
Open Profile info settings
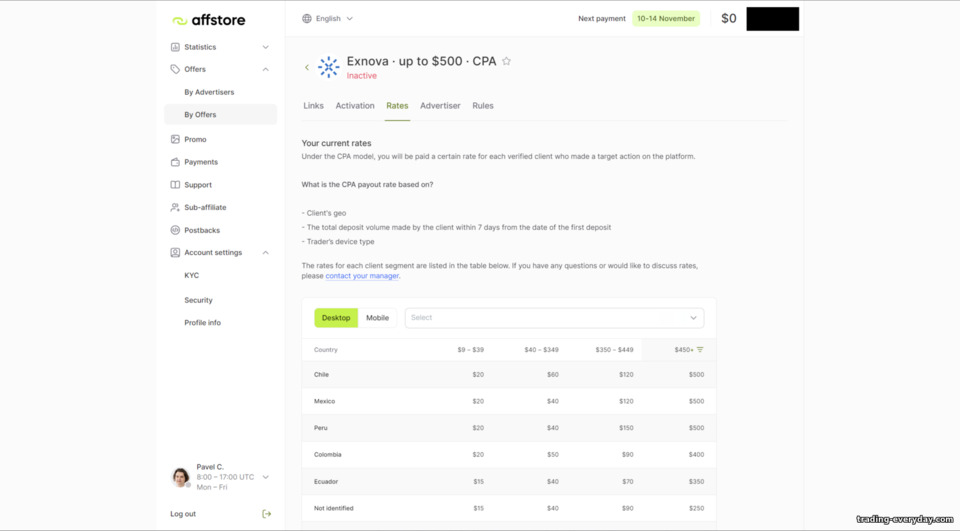(x=202, y=323)
